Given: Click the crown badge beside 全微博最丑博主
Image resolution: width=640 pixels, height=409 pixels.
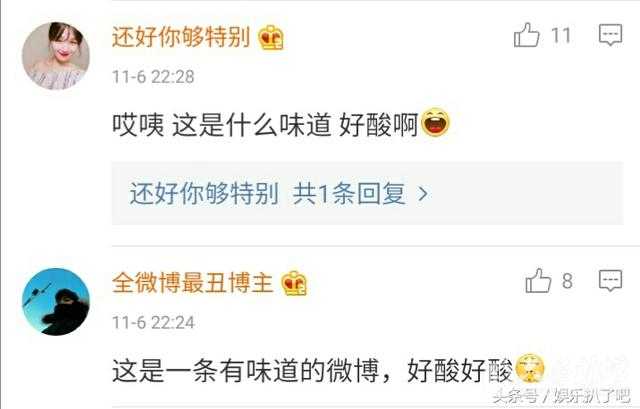Looking at the screenshot, I should (294, 283).
